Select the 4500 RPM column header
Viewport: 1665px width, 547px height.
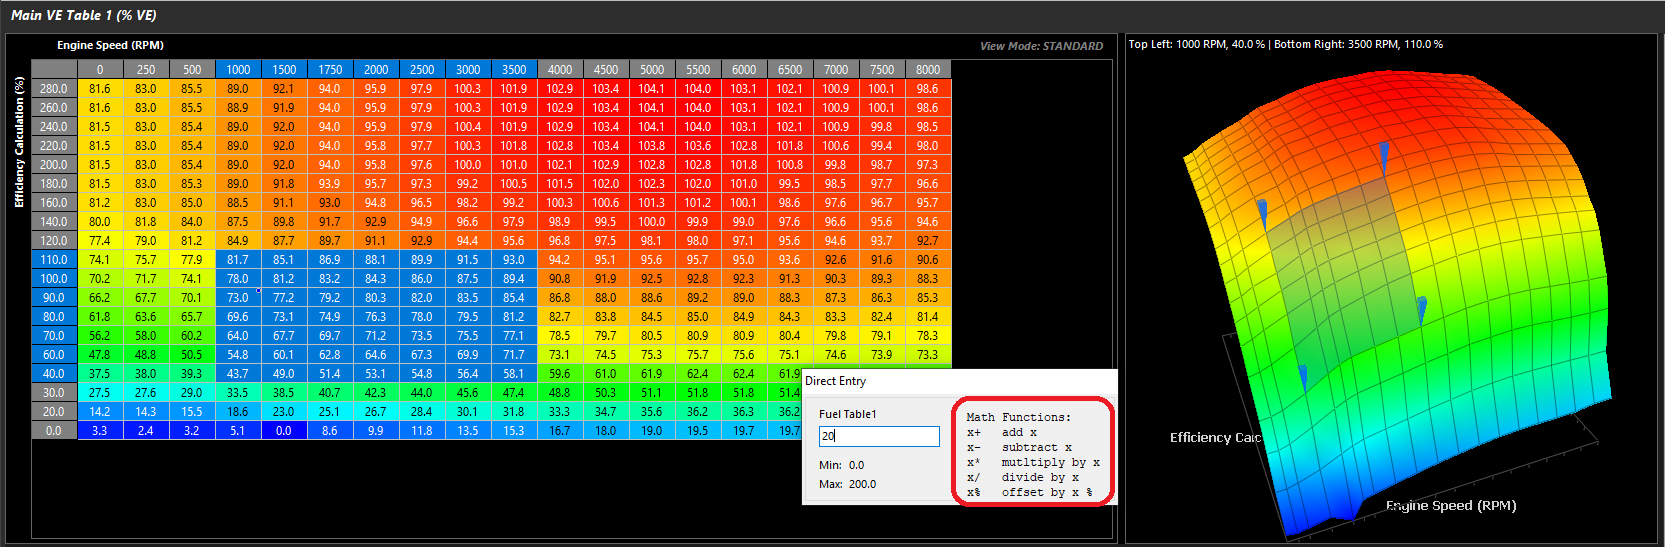[606, 69]
